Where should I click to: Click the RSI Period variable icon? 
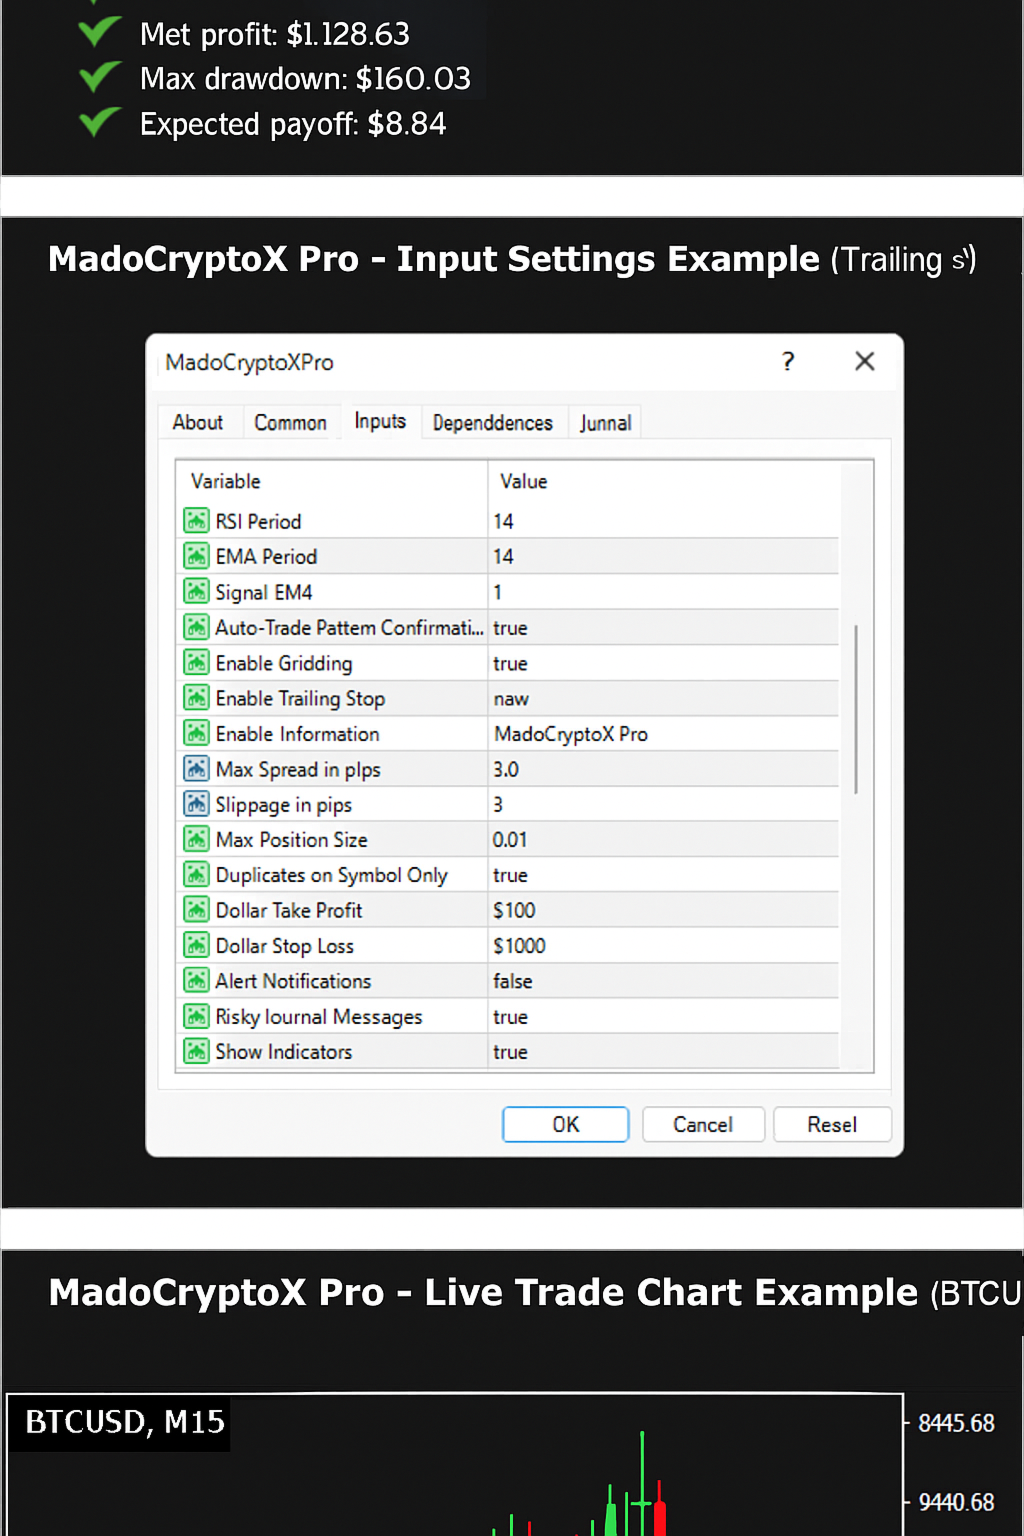(x=196, y=521)
